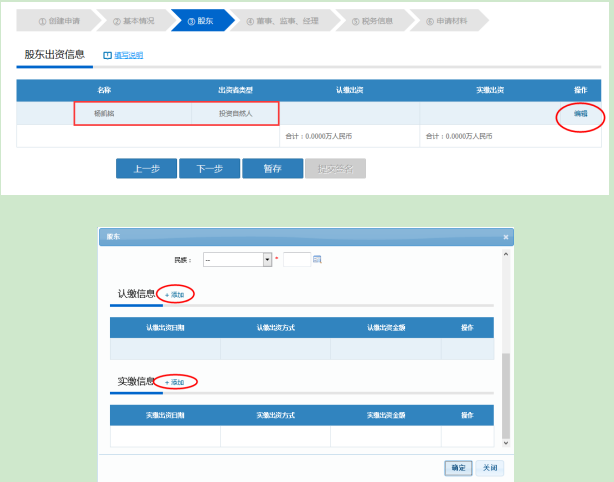Click the 认缴出资 total 0.0000万人民币
Screen dimensions: 614x482
[318, 136]
